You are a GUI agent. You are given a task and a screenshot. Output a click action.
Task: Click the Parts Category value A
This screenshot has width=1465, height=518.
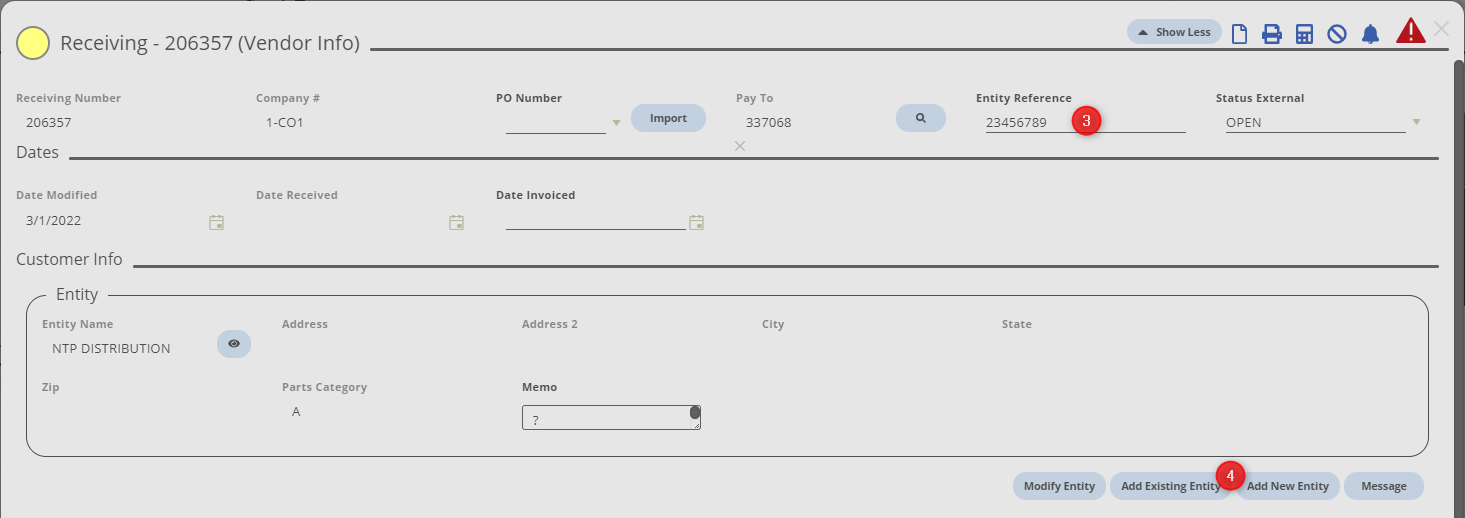(x=296, y=411)
